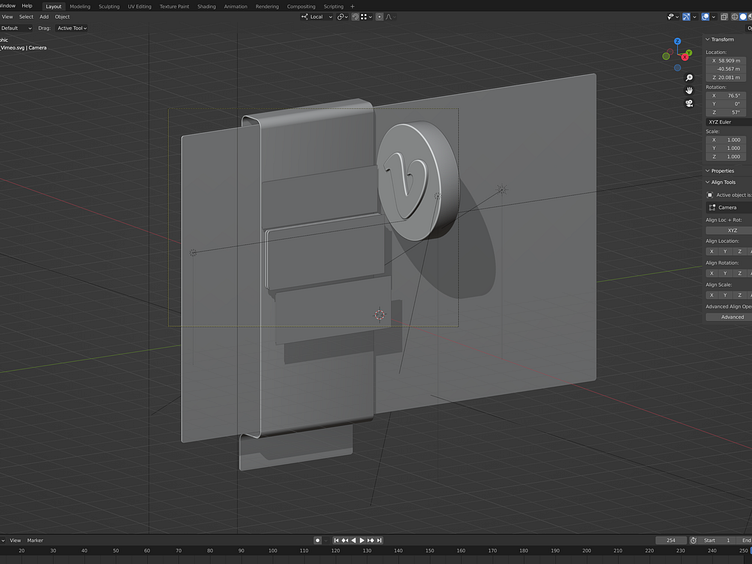Screen dimensions: 752x564
Task: Toggle the timeline auto keying record button
Action: click(317, 540)
